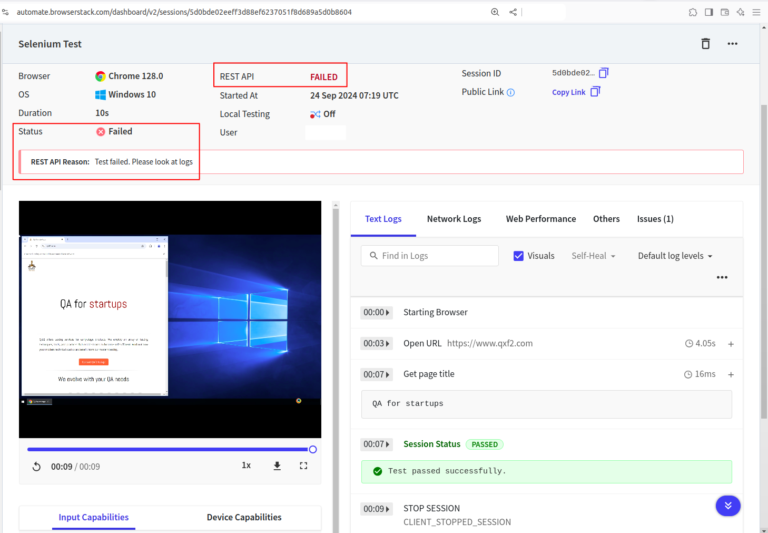The height and width of the screenshot is (533, 768).
Task: Click the truncated session ID 5d0bde02
Action: pos(573,73)
